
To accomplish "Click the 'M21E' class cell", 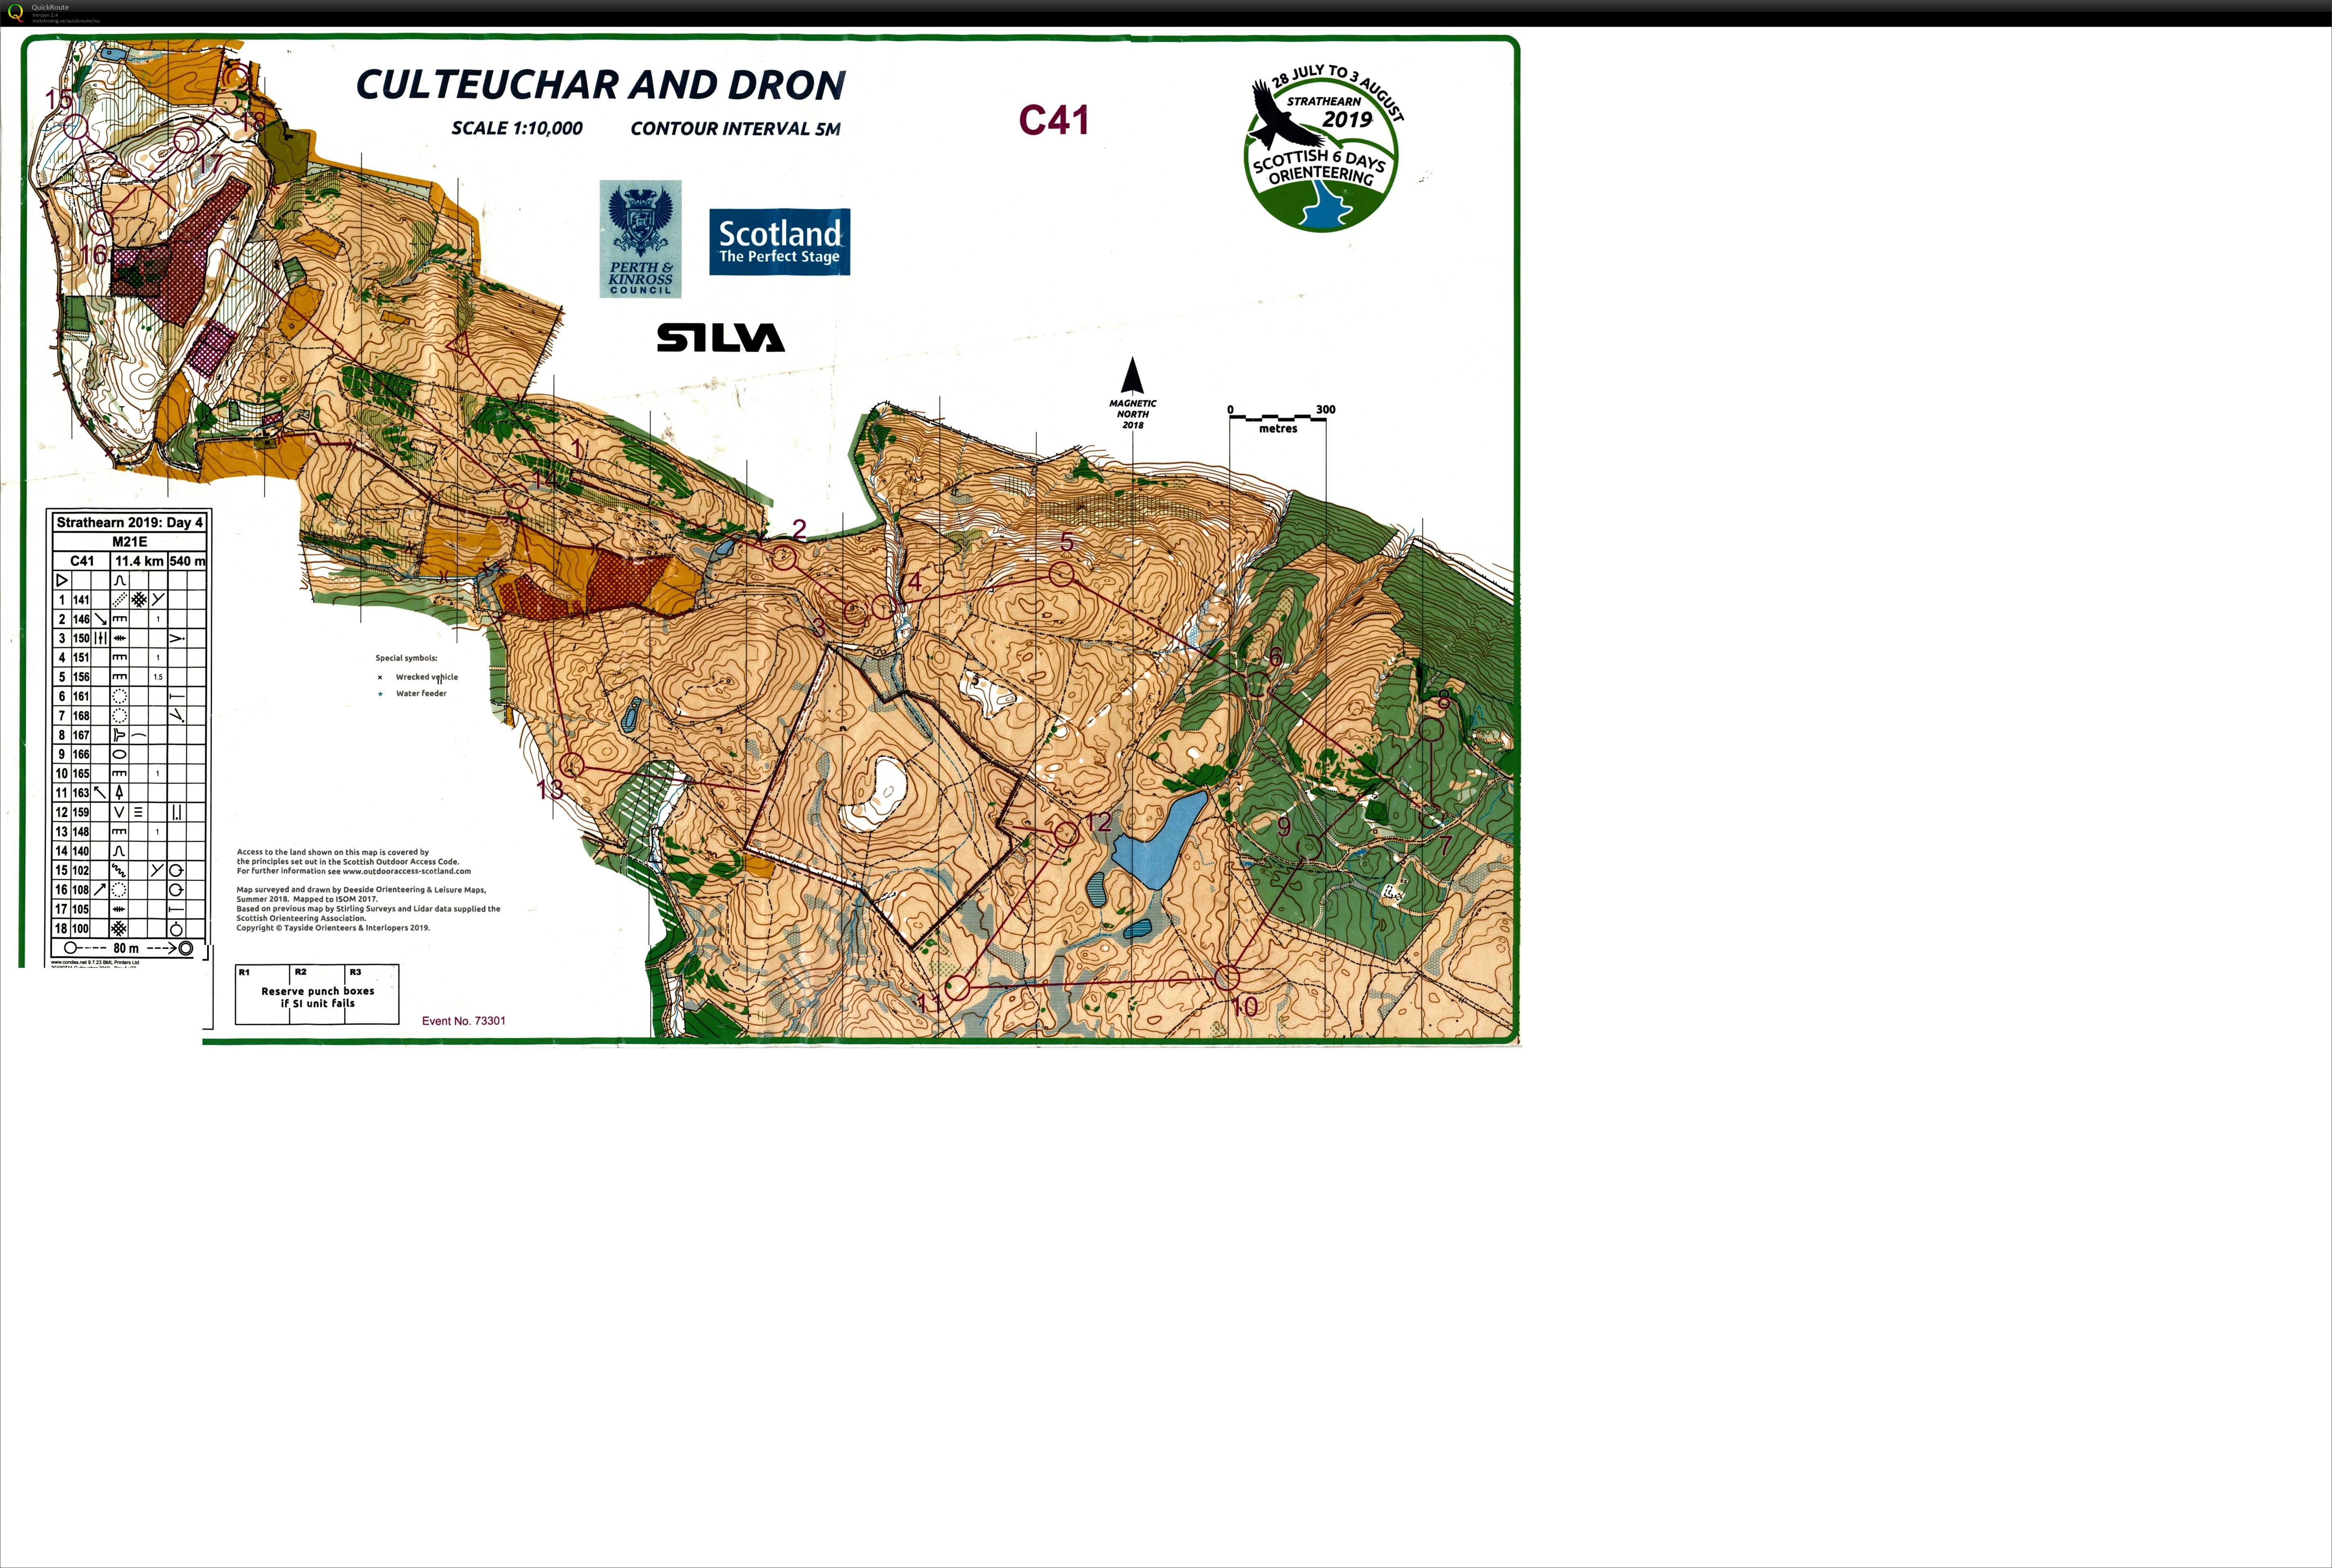I will click(x=129, y=541).
